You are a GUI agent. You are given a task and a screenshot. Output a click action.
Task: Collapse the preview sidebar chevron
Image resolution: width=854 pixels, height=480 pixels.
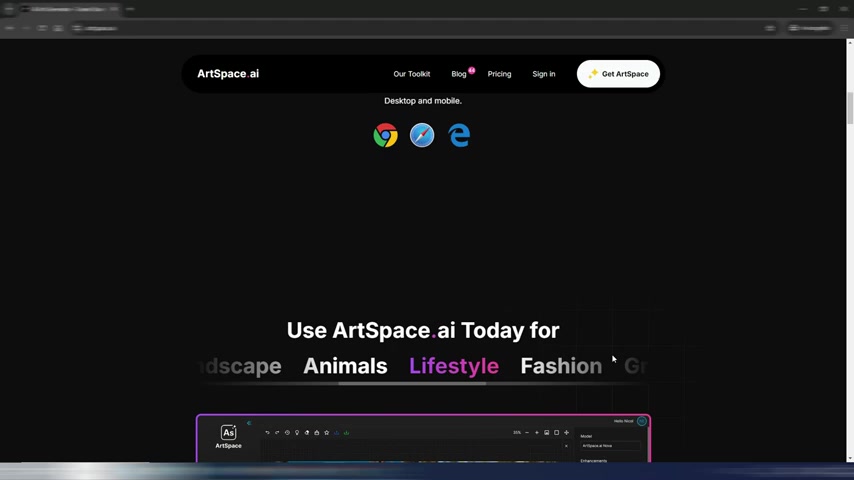click(249, 423)
